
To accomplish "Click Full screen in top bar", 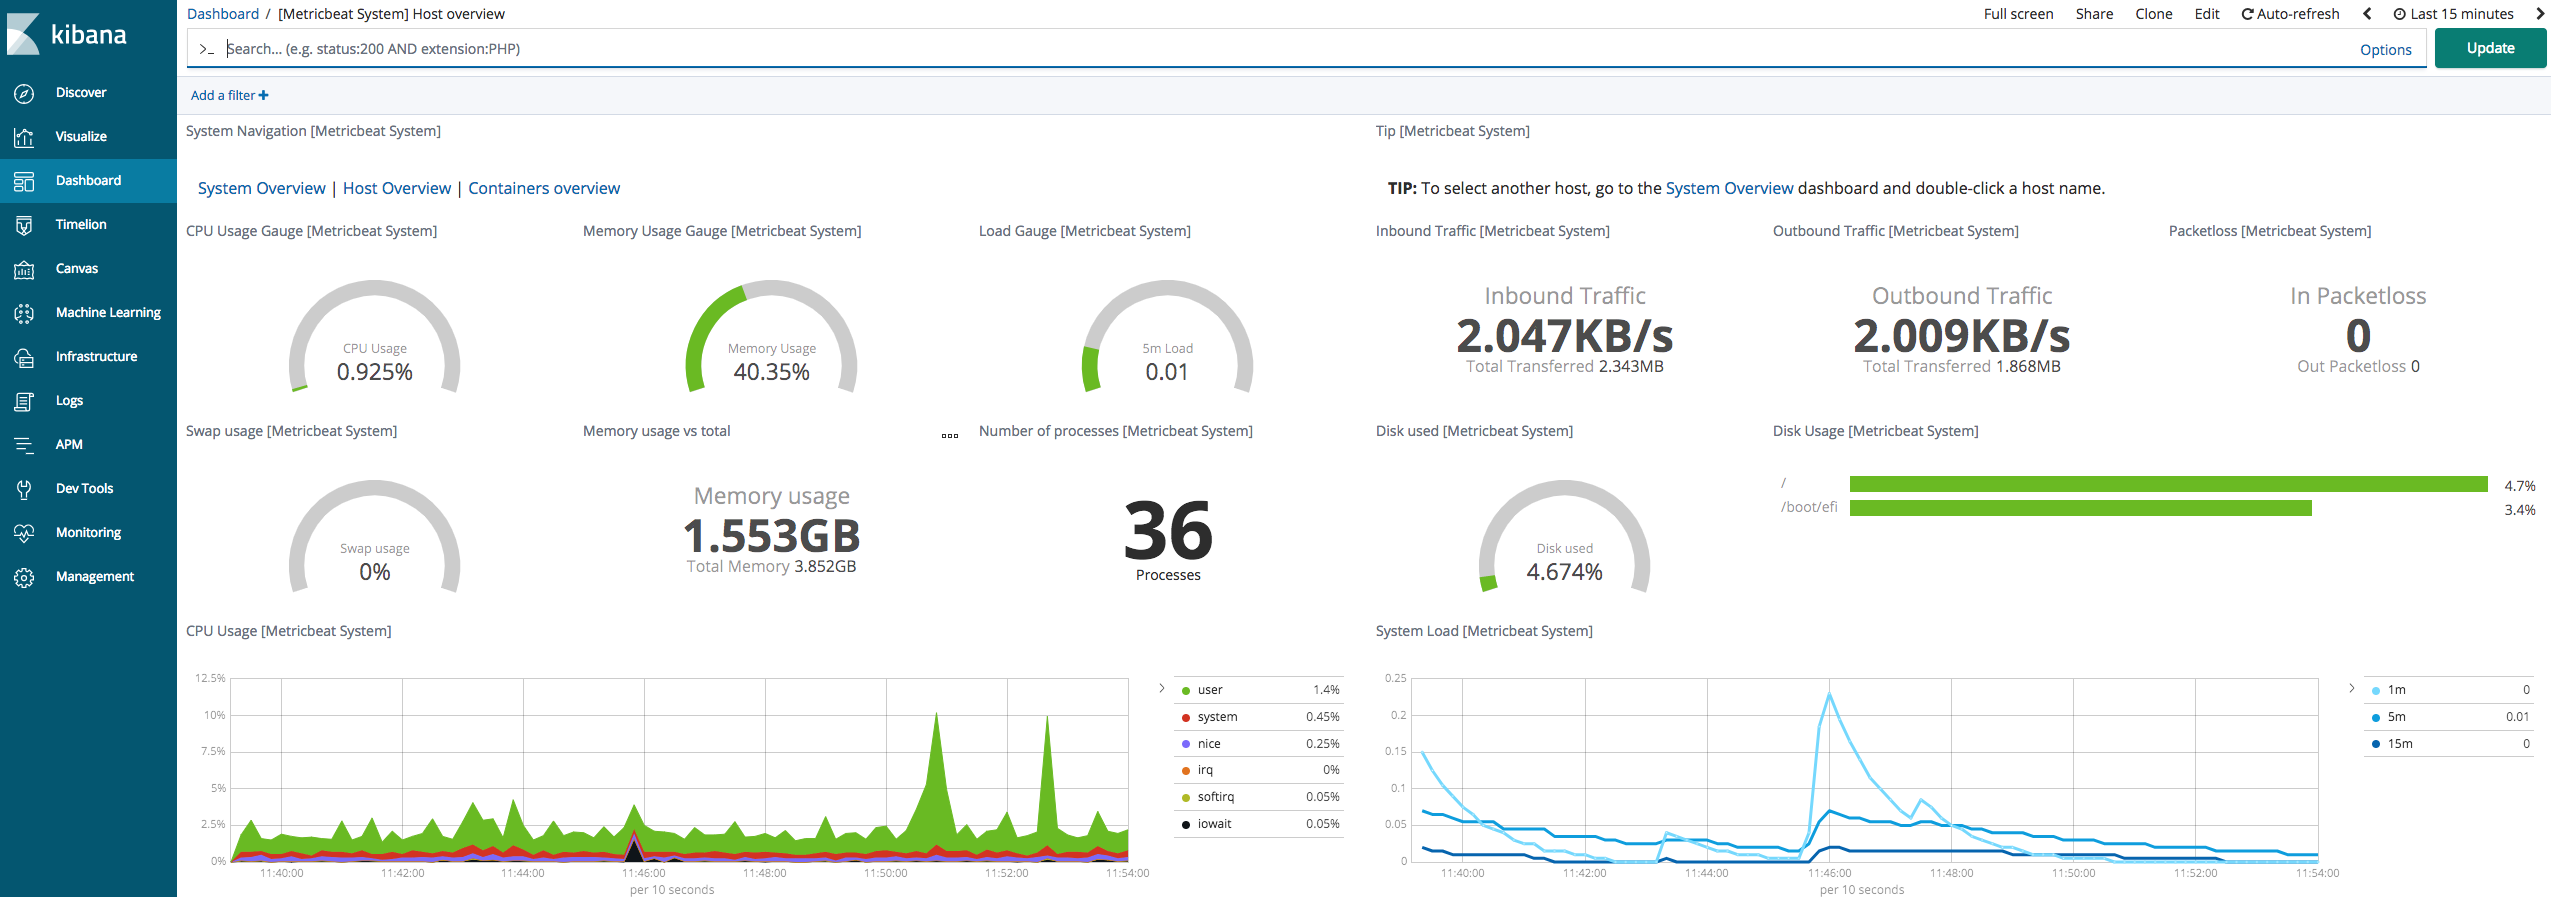I will click(x=2018, y=14).
